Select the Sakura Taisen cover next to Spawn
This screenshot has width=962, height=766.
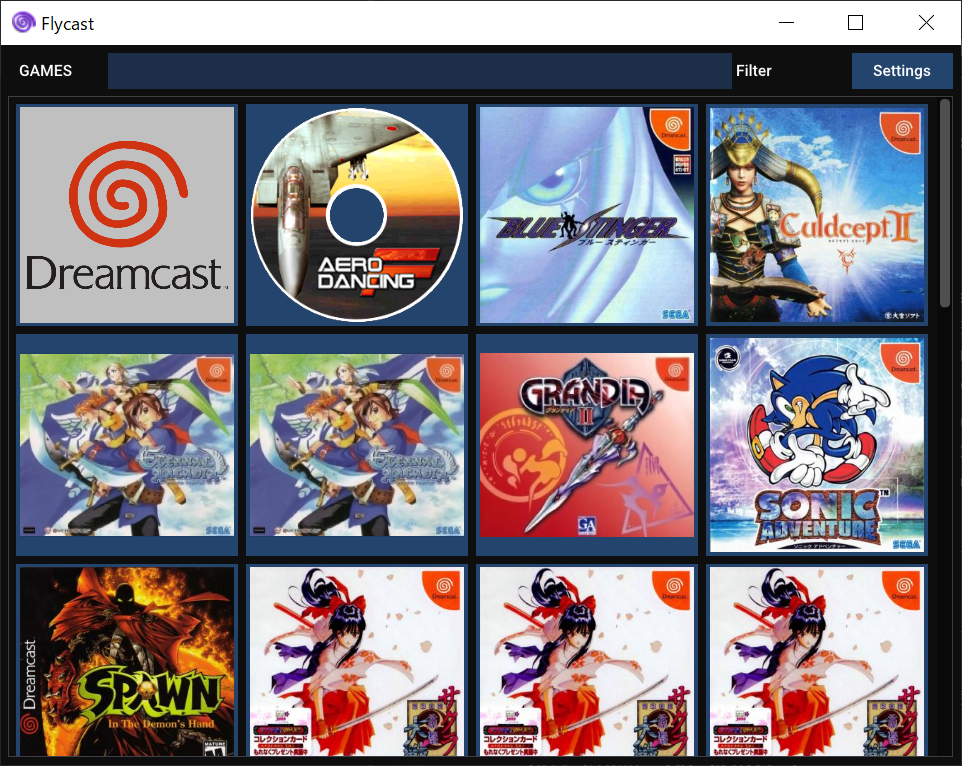click(357, 661)
